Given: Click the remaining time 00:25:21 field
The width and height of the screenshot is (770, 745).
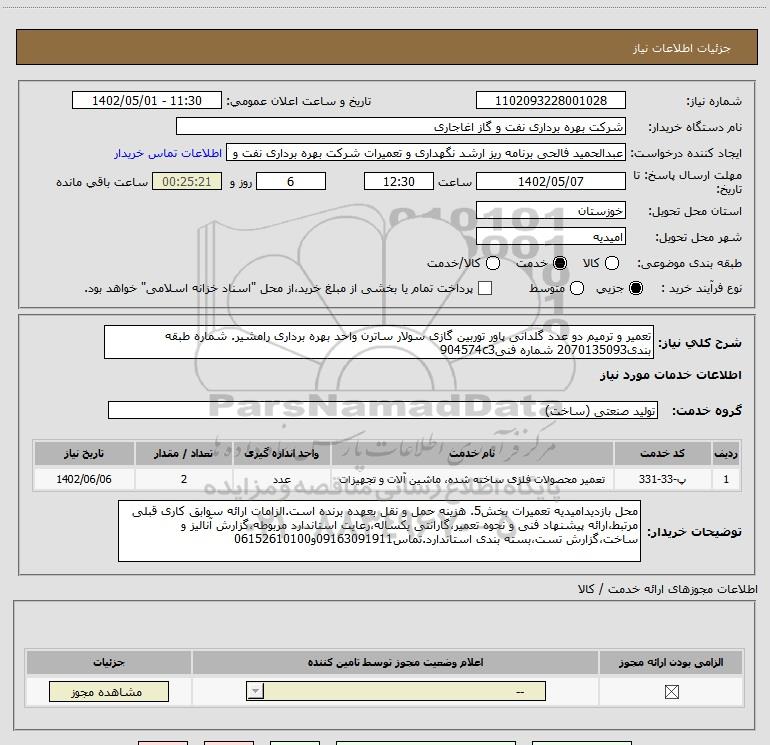Looking at the screenshot, I should click(x=187, y=181).
